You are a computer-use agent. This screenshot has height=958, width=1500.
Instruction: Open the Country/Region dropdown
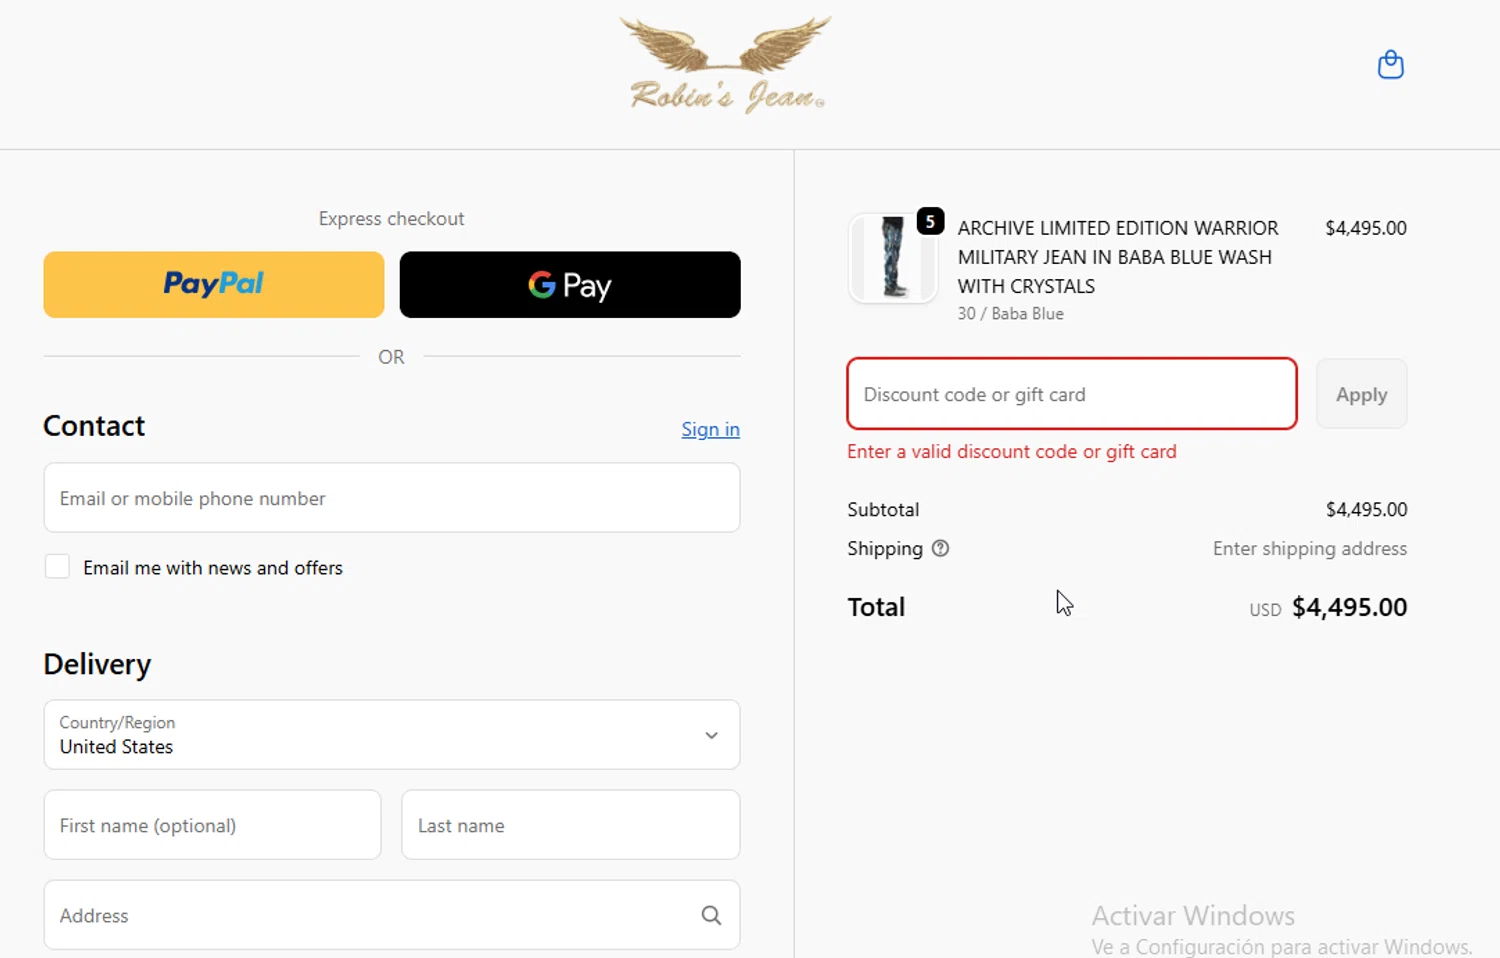coord(392,735)
